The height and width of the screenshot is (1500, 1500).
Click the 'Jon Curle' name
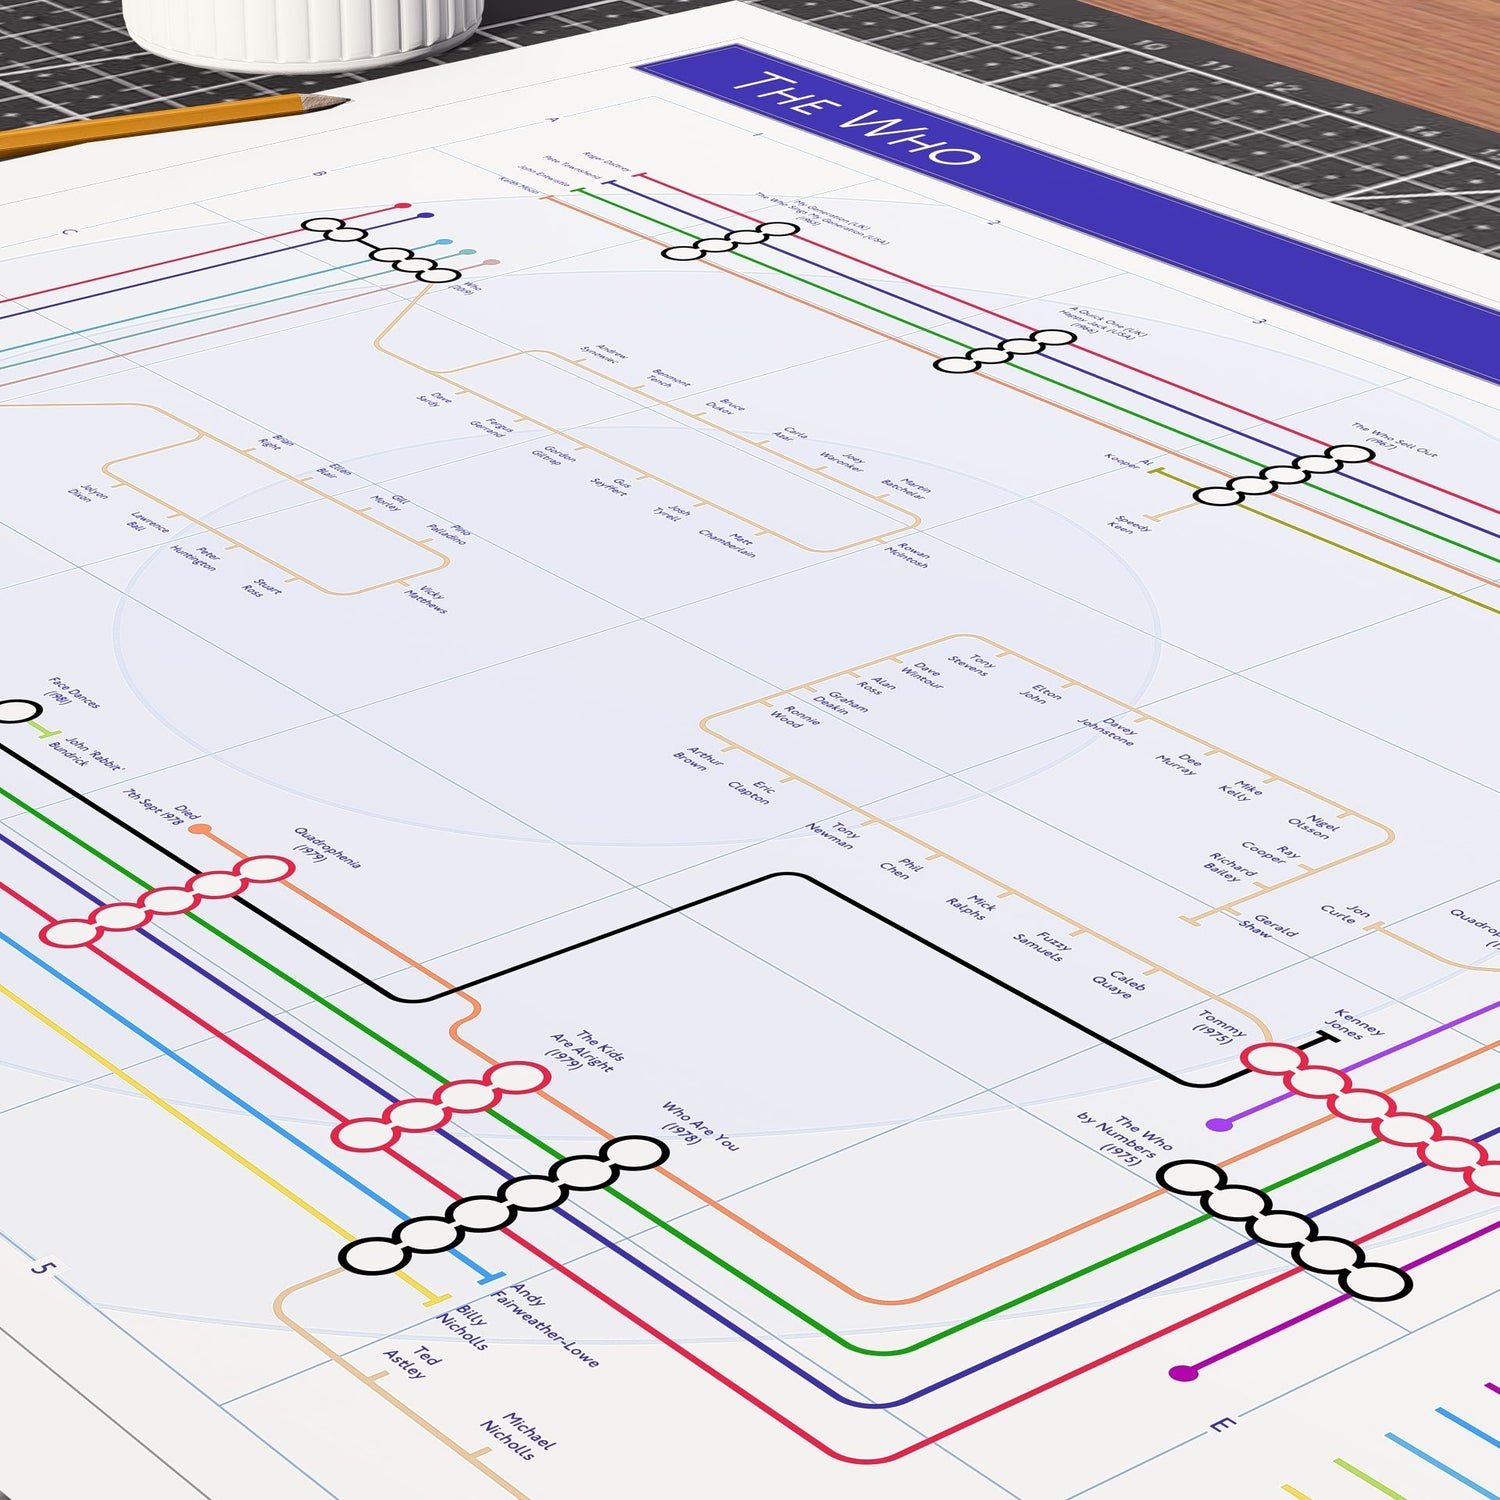click(x=1345, y=912)
